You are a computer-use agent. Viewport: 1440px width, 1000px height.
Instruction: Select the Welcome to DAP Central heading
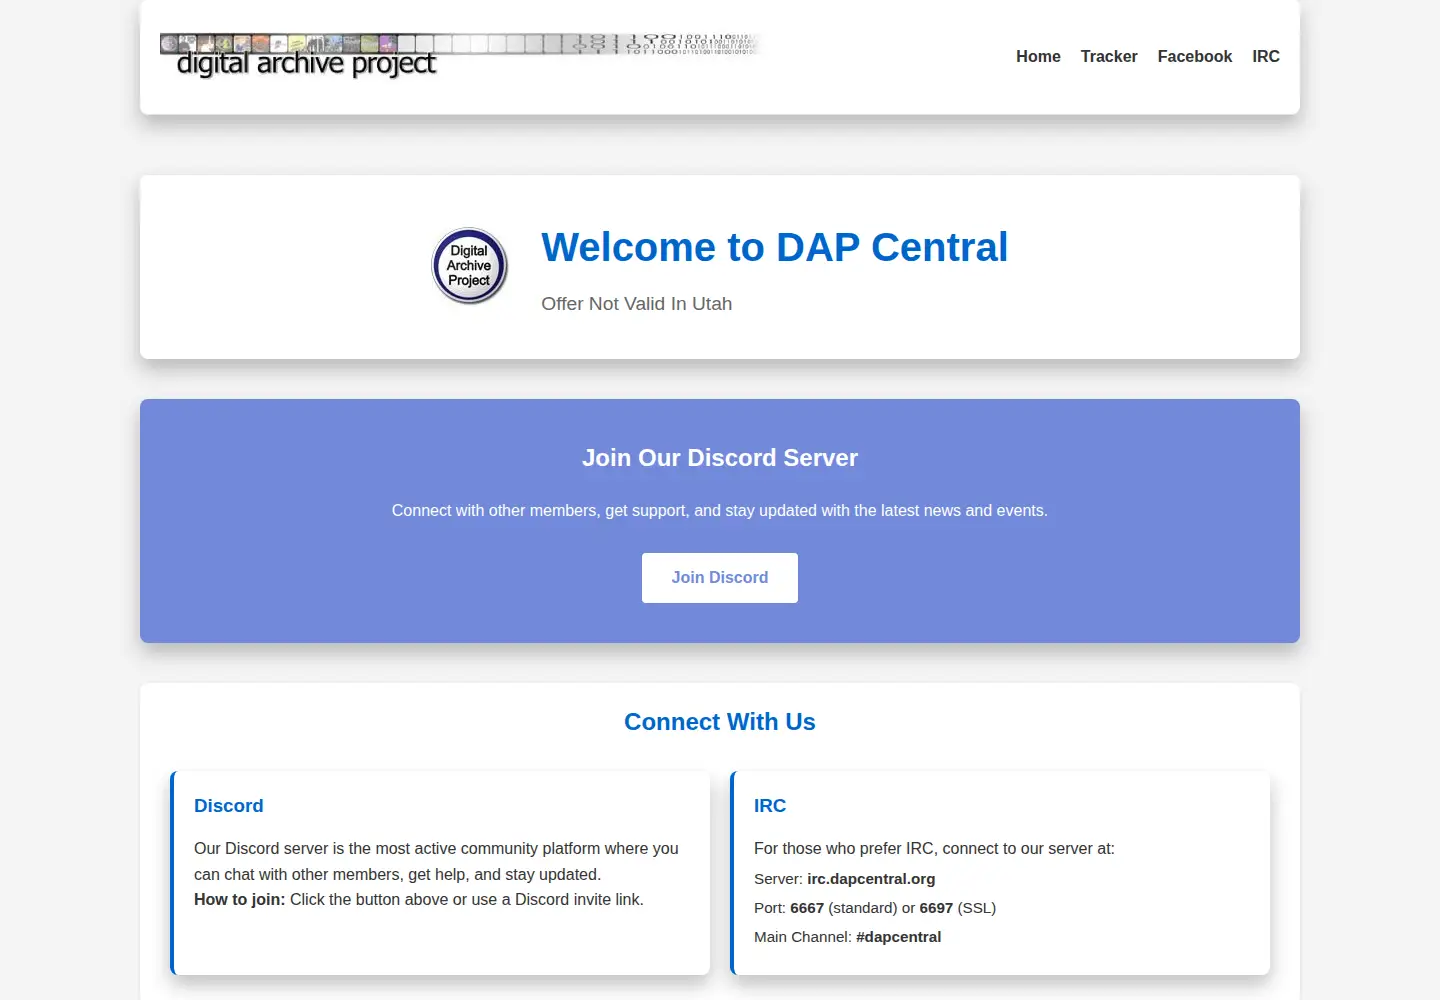[x=775, y=247]
